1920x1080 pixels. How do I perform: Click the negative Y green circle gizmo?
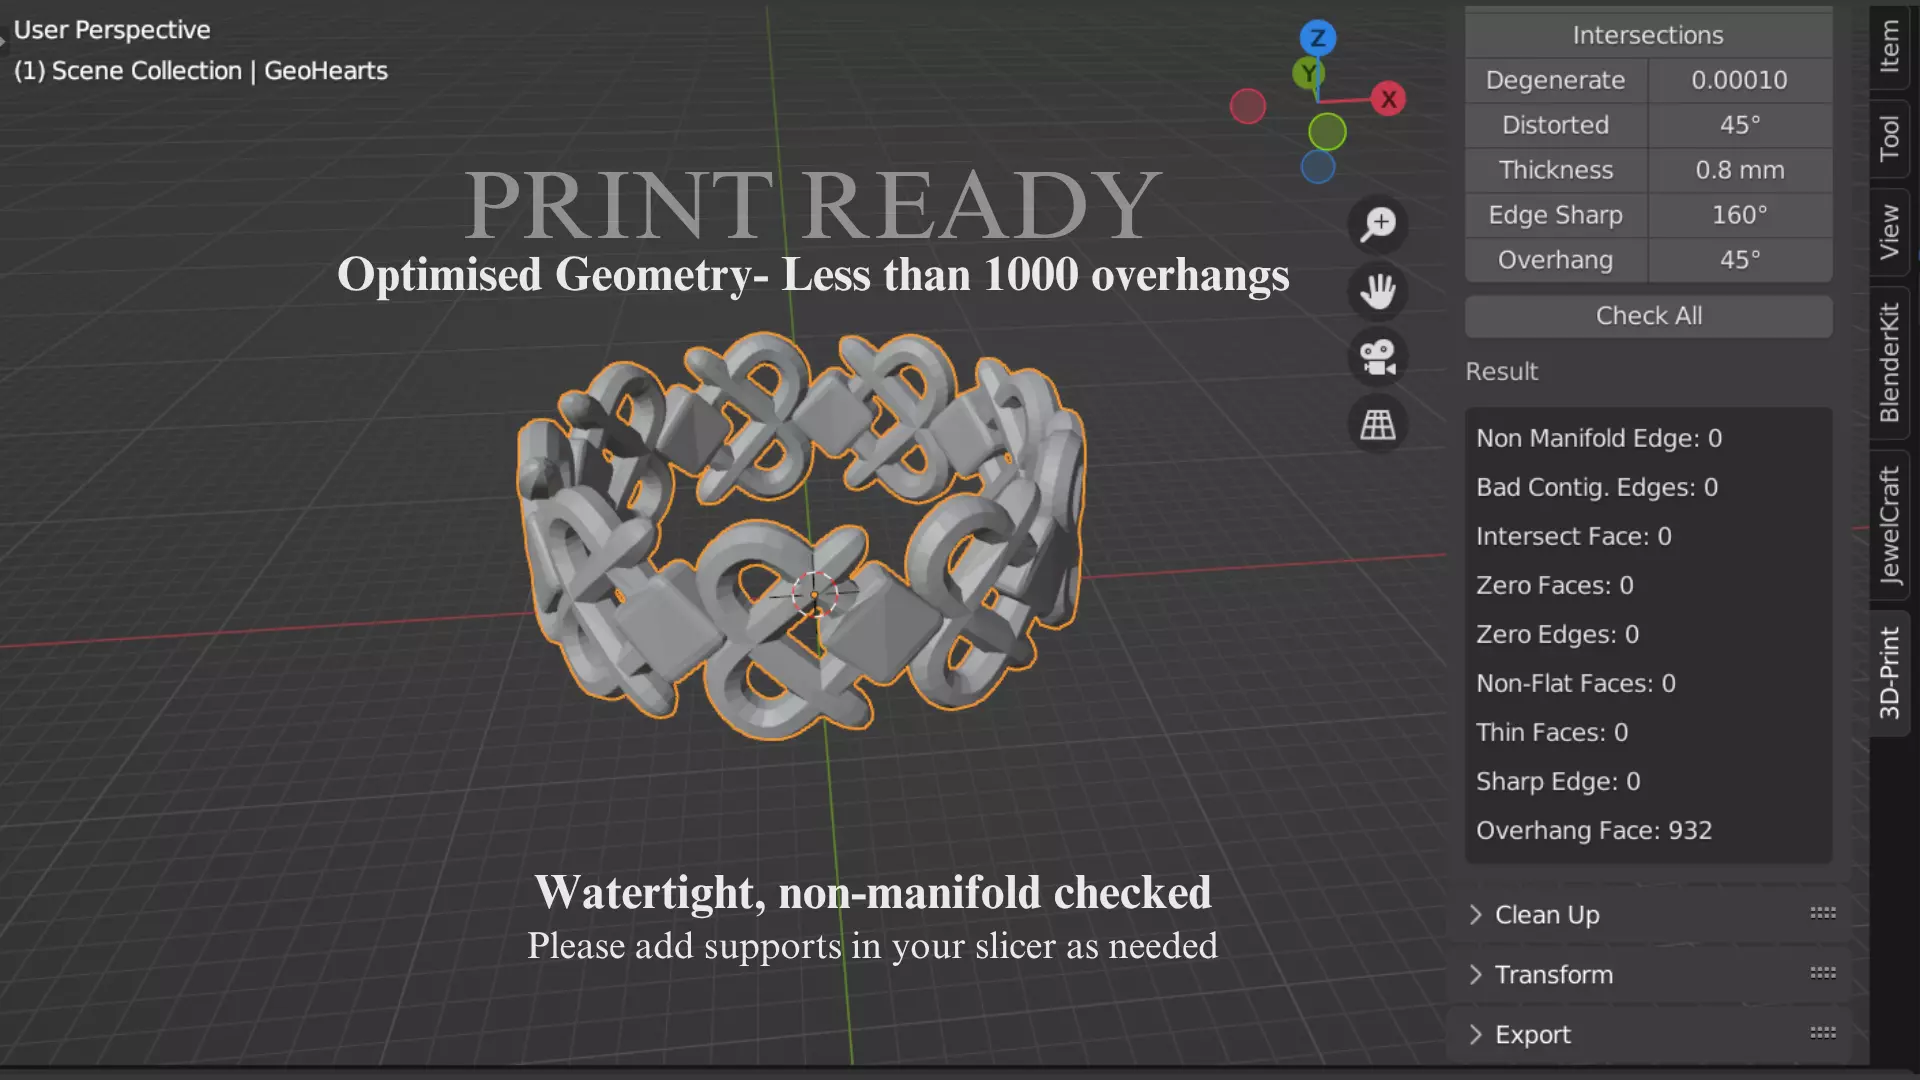tap(1327, 131)
